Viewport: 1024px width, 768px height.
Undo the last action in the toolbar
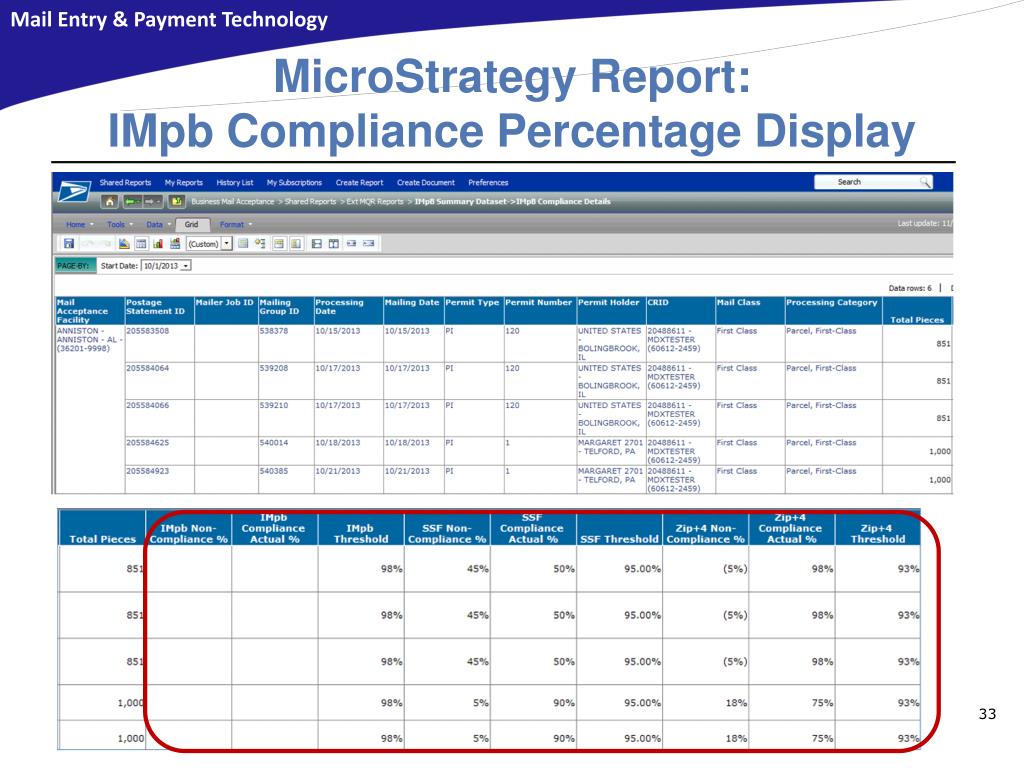point(89,244)
